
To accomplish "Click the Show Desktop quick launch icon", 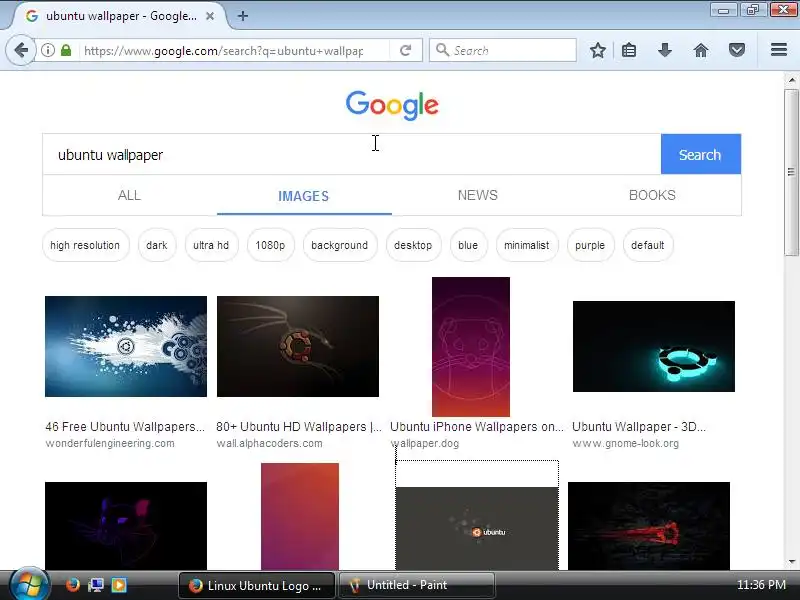I will (96, 585).
